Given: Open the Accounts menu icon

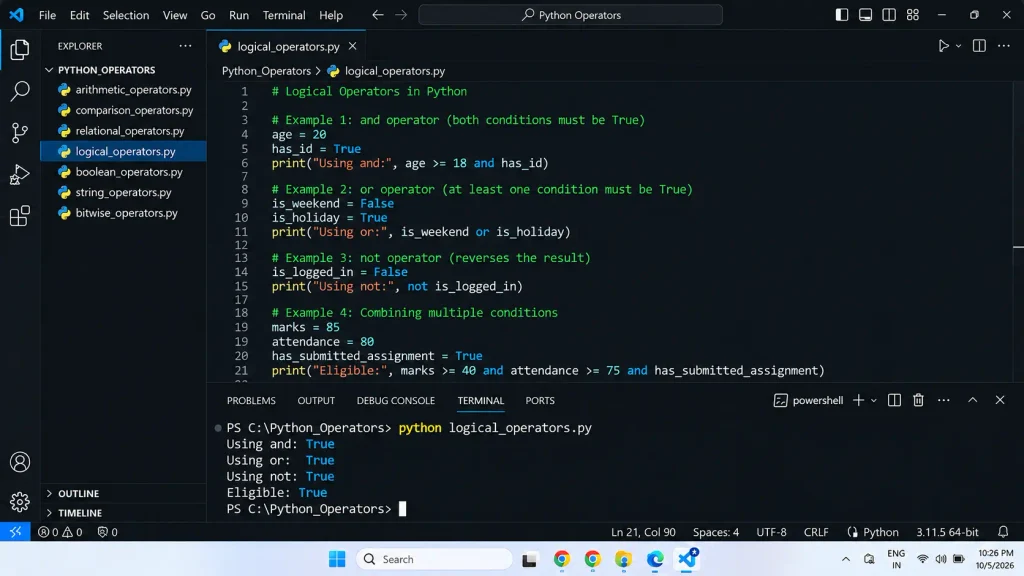Looking at the screenshot, I should point(20,462).
